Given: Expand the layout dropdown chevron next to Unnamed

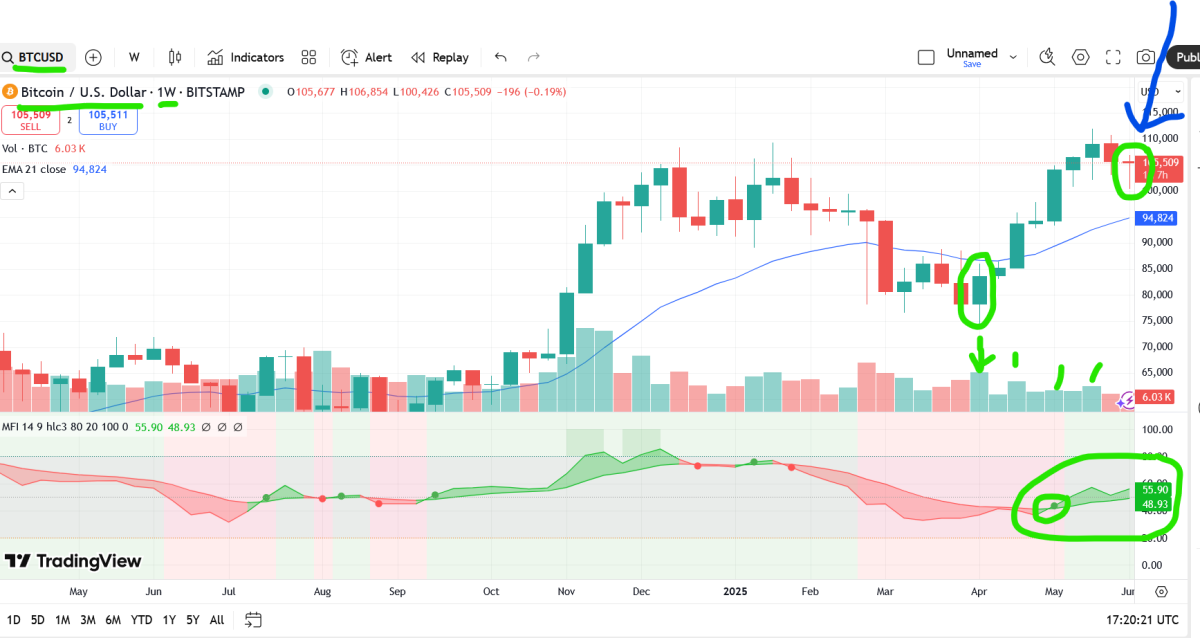Looking at the screenshot, I should pos(1013,57).
